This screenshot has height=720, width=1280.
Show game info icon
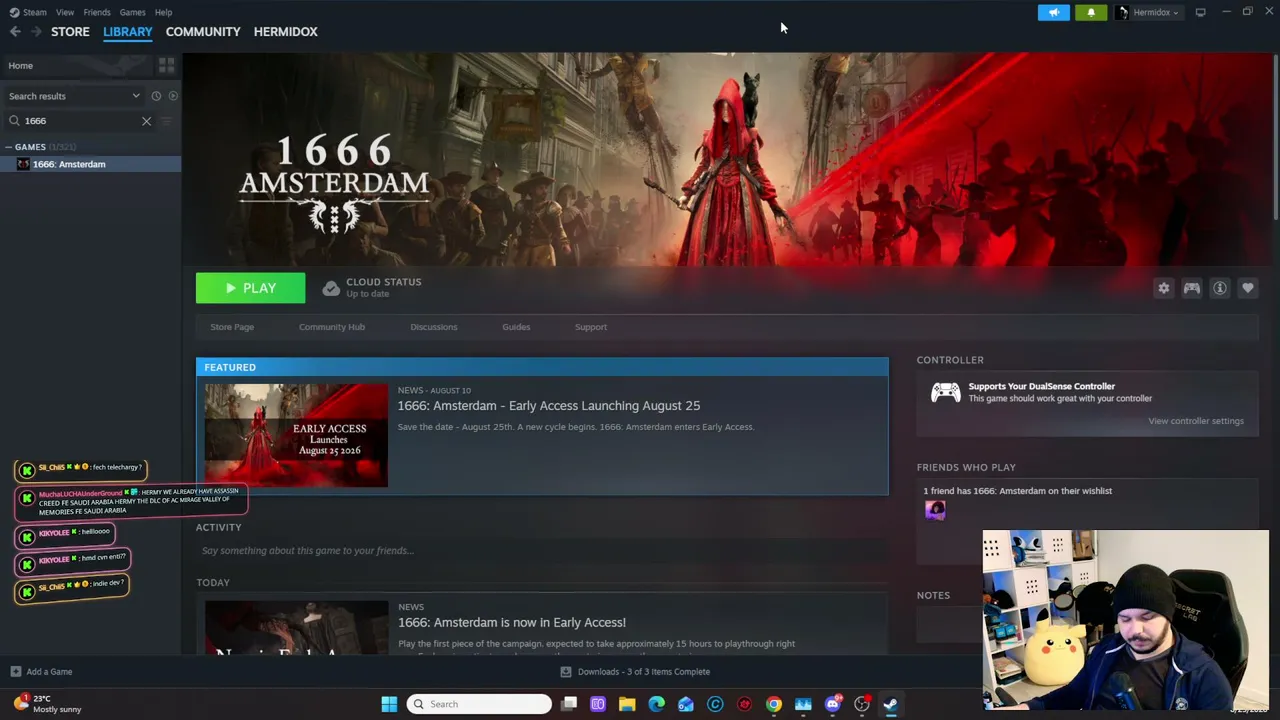tap(1220, 288)
